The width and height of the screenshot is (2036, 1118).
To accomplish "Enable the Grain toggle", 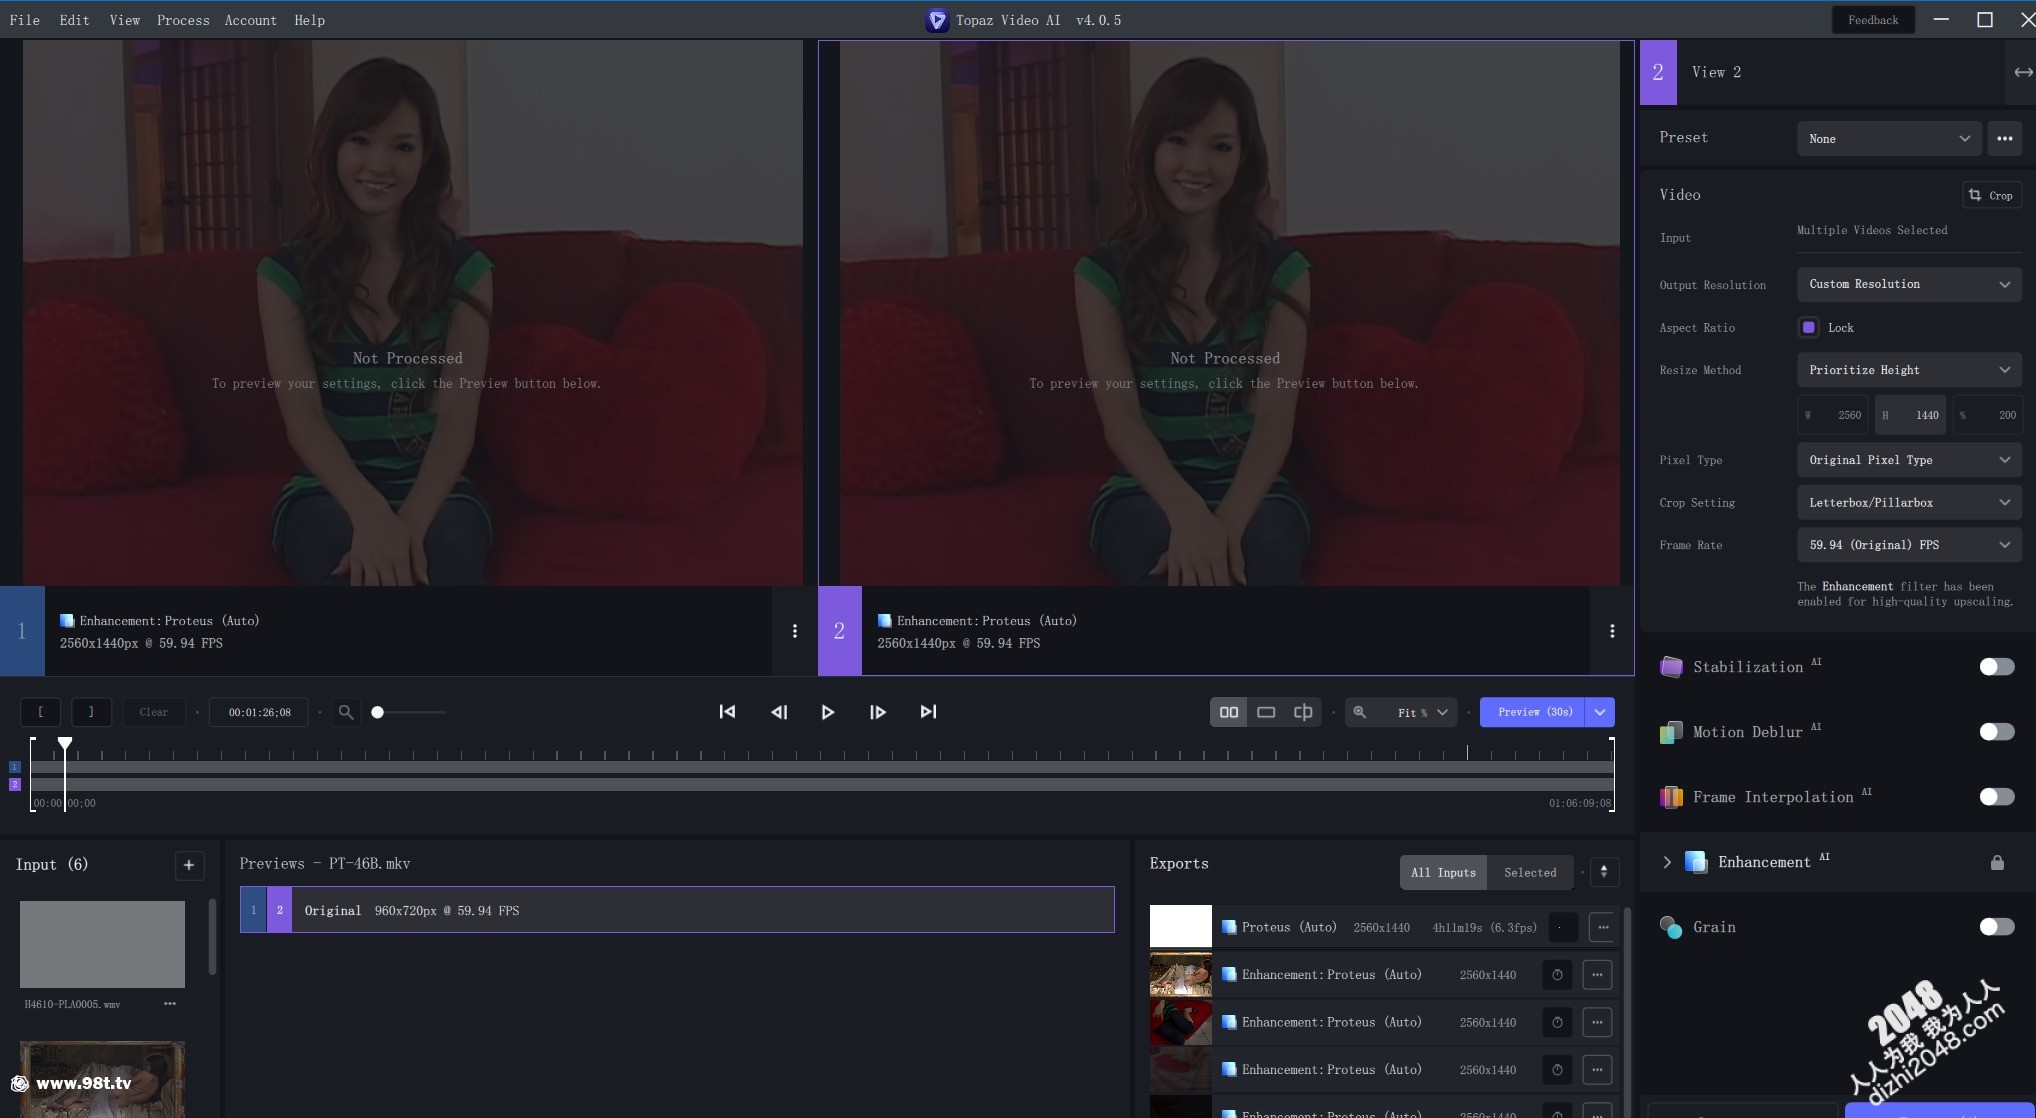I will click(x=1997, y=927).
